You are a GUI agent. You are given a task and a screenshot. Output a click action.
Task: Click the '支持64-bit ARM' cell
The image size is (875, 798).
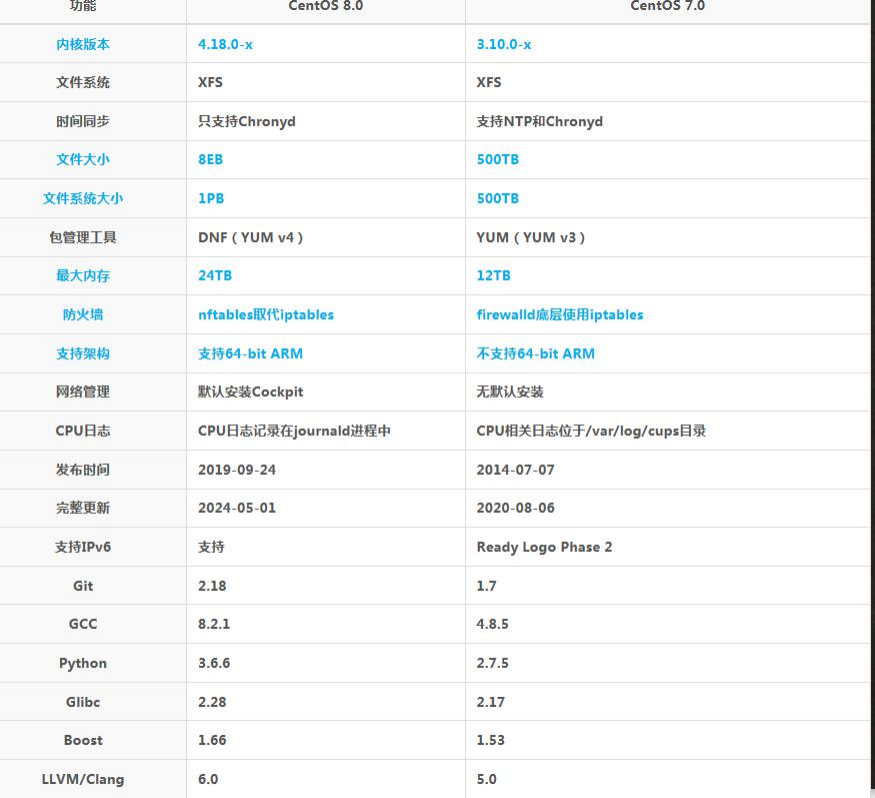[x=250, y=353]
